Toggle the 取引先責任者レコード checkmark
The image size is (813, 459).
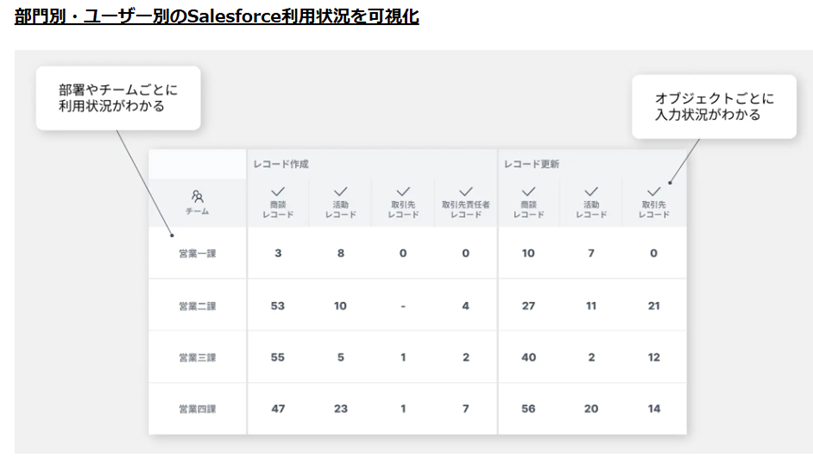(x=466, y=191)
